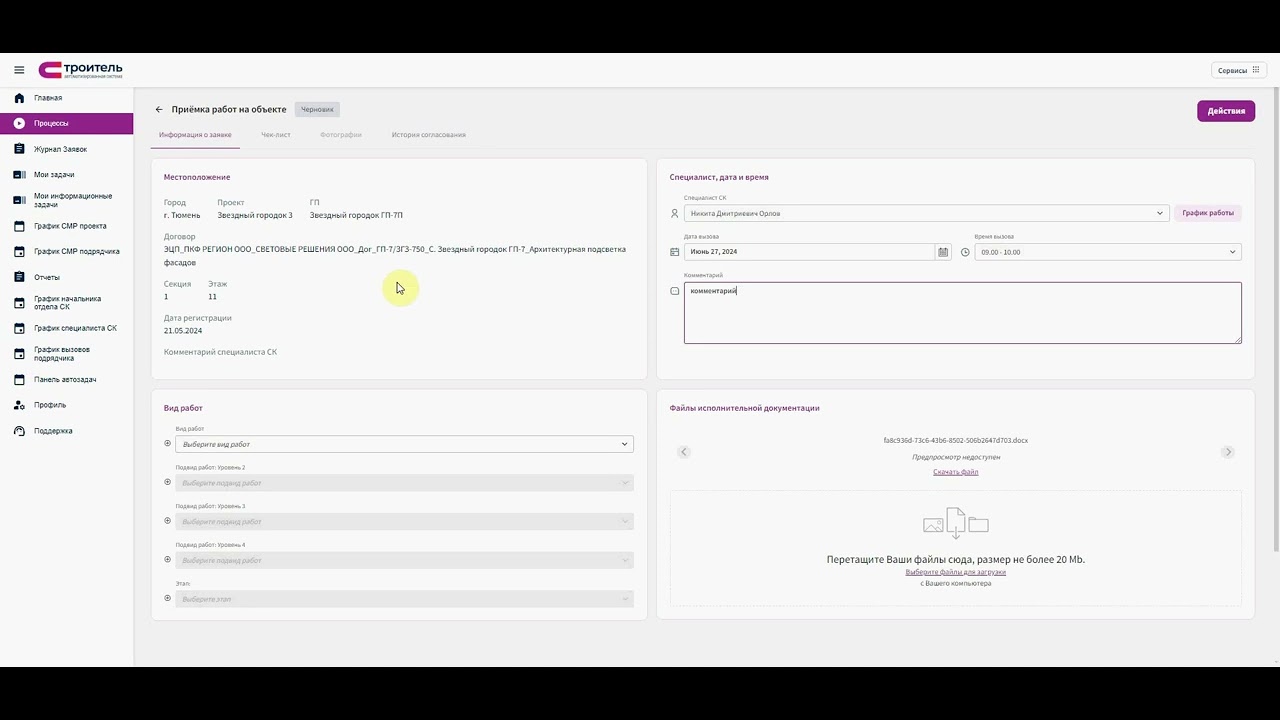1280x720 pixels.
Task: Click the График СМР проекта icon
Action: coord(19,226)
